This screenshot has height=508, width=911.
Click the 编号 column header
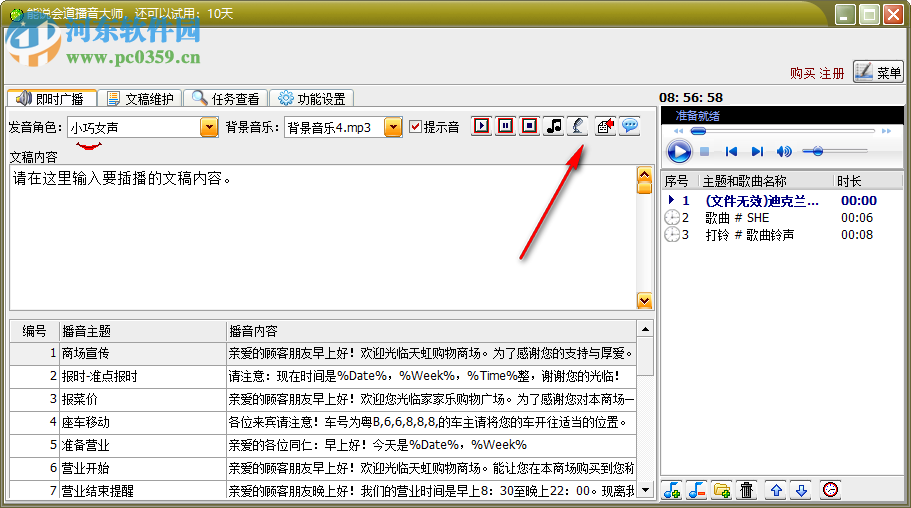[35, 331]
